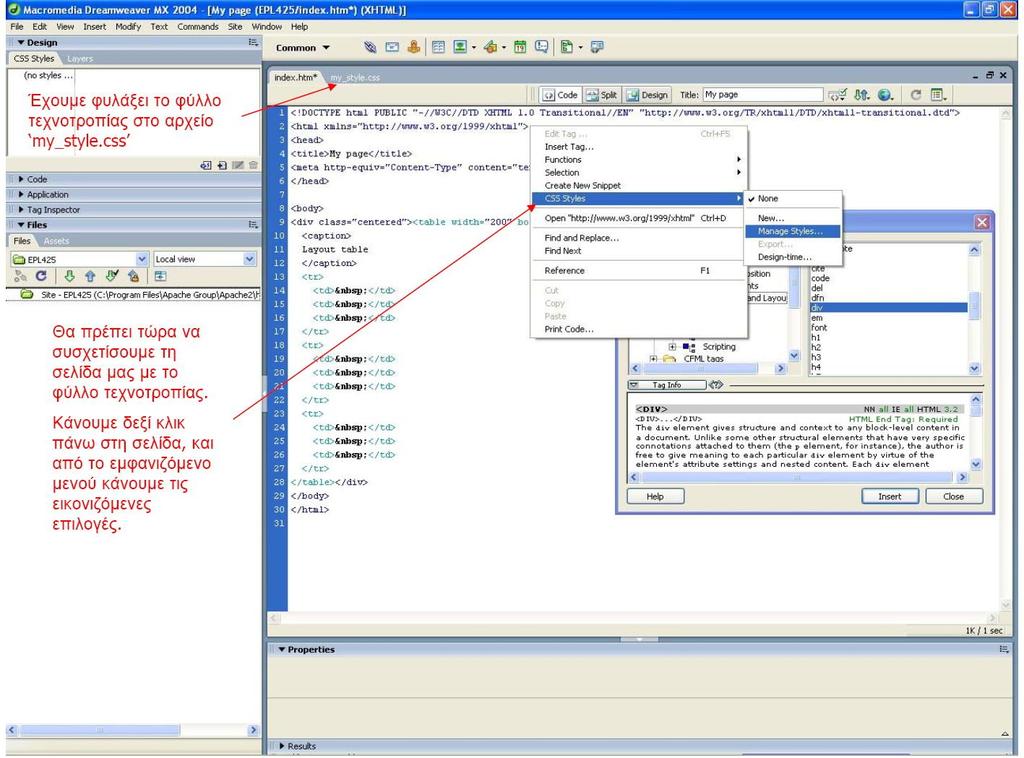1024x758 pixels.
Task: Click the Attach Style Sheet icon
Action: 206,166
